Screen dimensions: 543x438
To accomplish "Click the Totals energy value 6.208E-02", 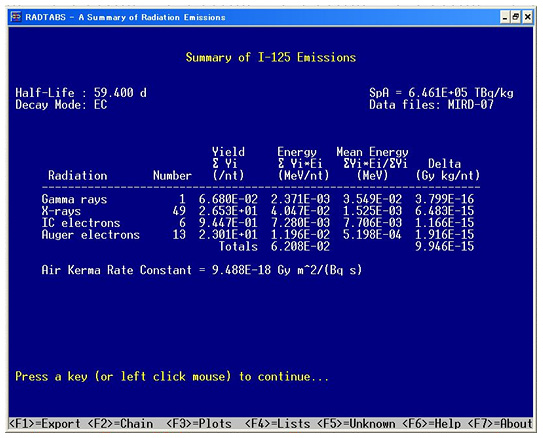I will [300, 247].
